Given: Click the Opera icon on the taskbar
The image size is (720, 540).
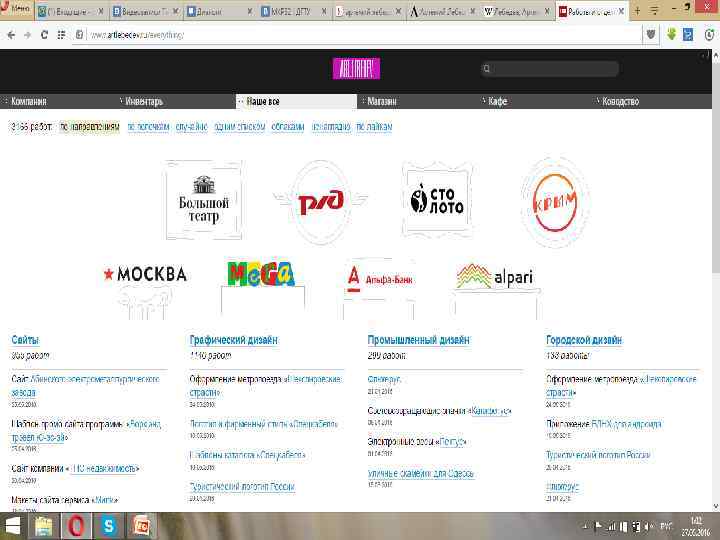Looking at the screenshot, I should (77, 526).
